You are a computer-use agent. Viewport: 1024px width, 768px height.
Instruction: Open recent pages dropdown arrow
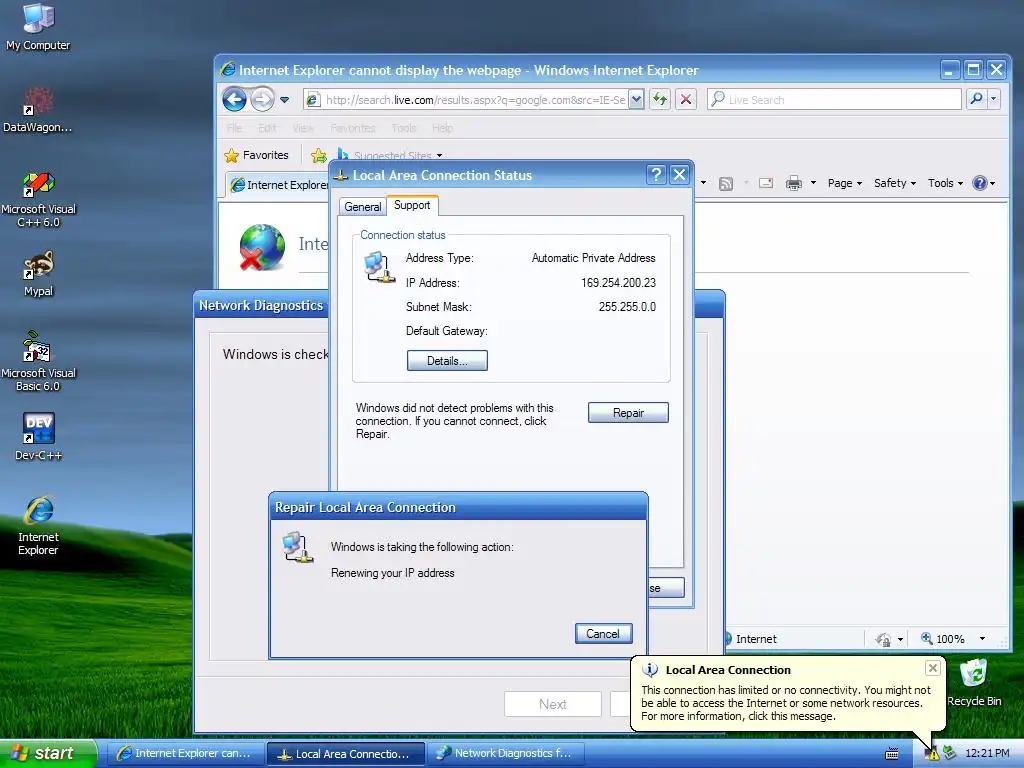pos(285,100)
